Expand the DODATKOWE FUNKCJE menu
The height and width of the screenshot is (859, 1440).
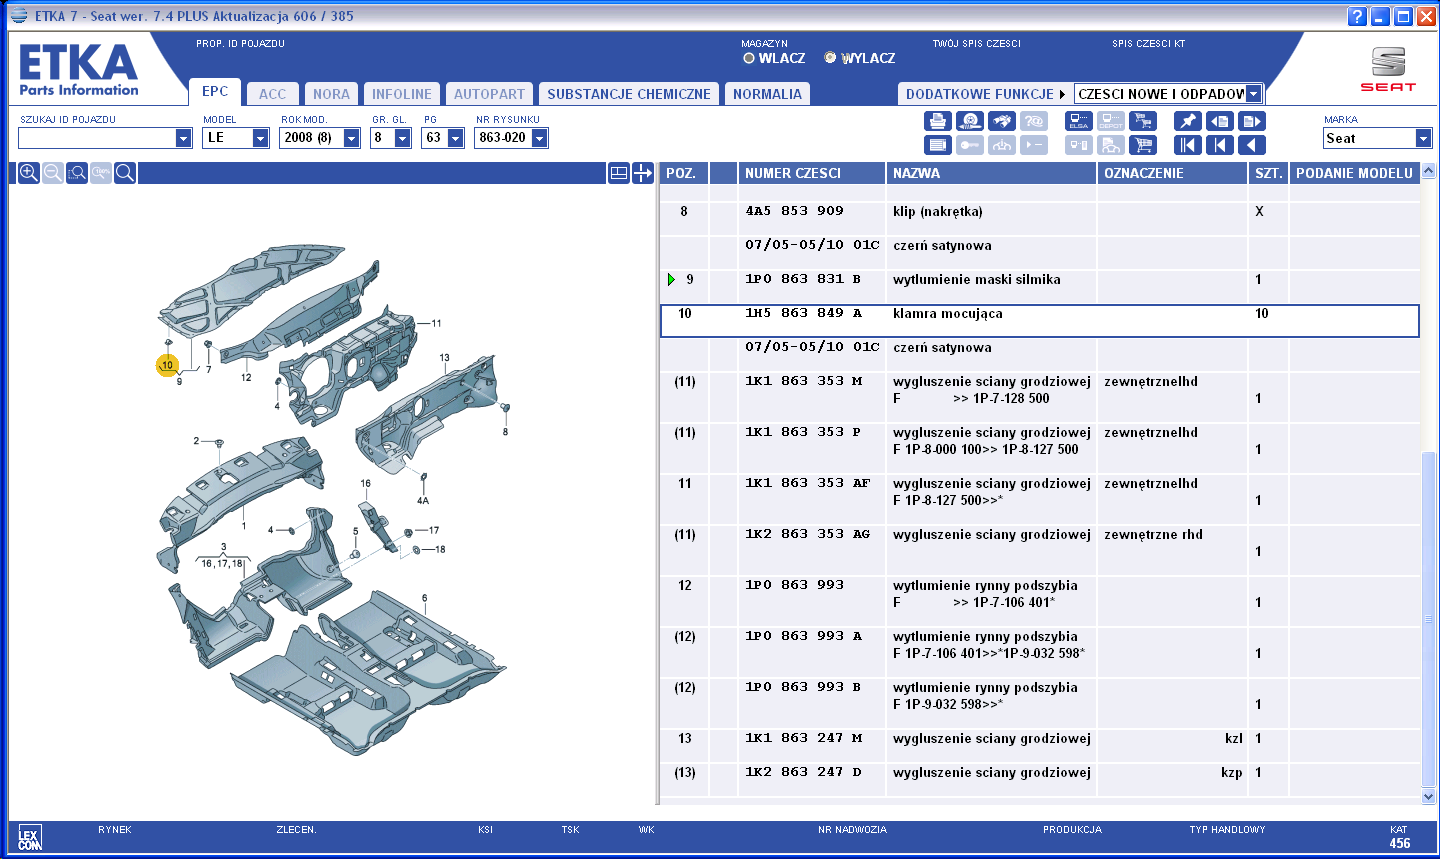pos(985,94)
